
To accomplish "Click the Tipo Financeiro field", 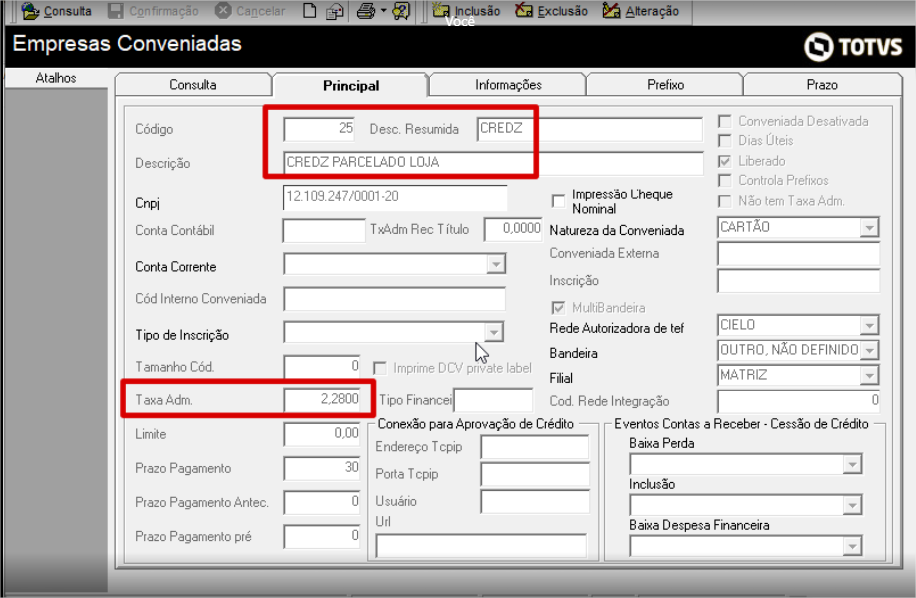I will (494, 401).
